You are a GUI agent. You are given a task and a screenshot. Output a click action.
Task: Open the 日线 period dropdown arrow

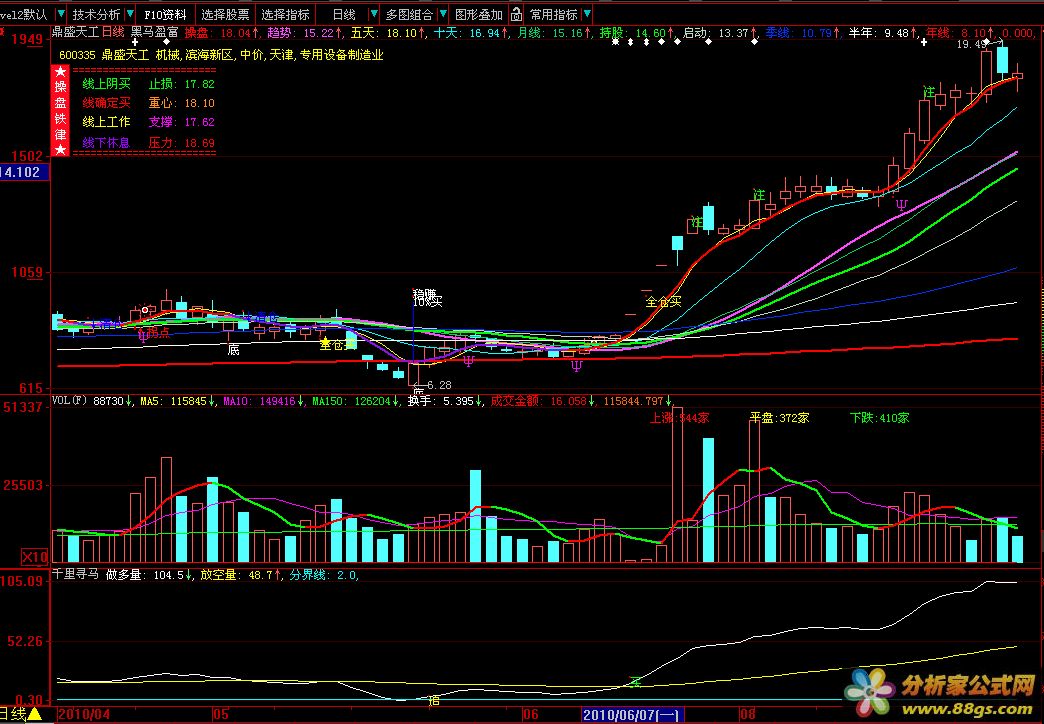[x=374, y=14]
